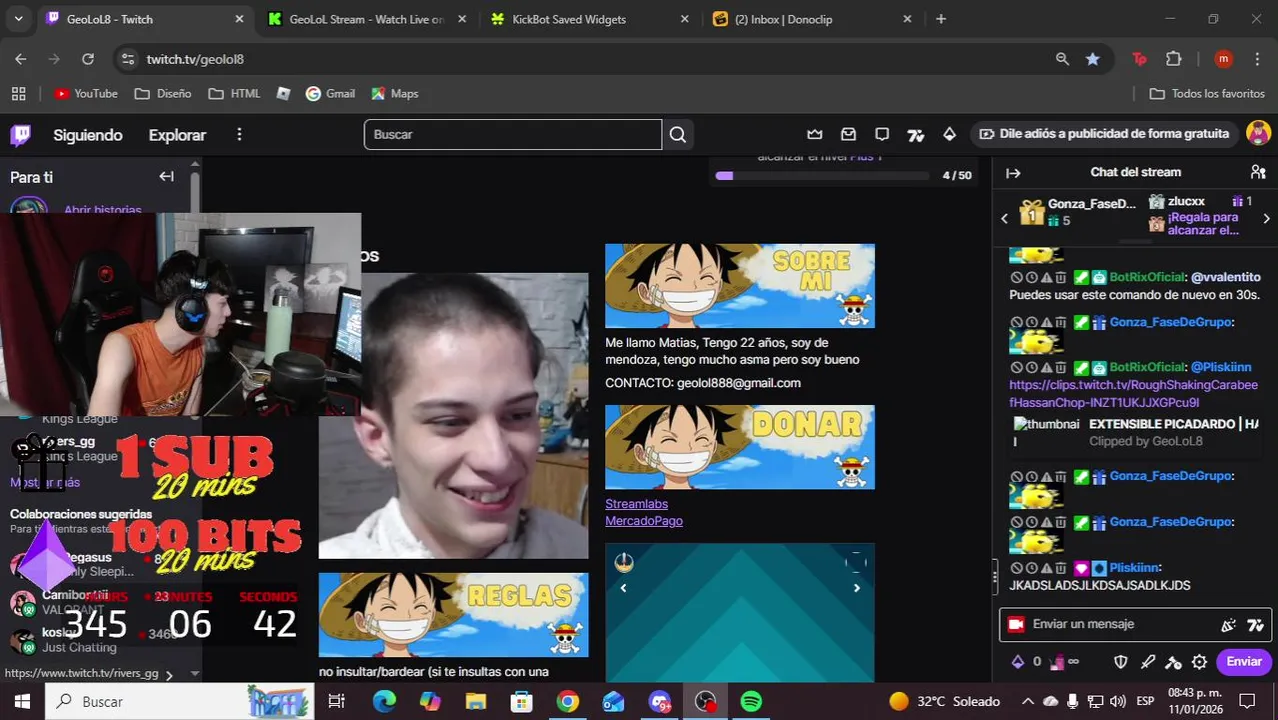Open the emote picker in chat input
The image size is (1278, 720).
1228,625
